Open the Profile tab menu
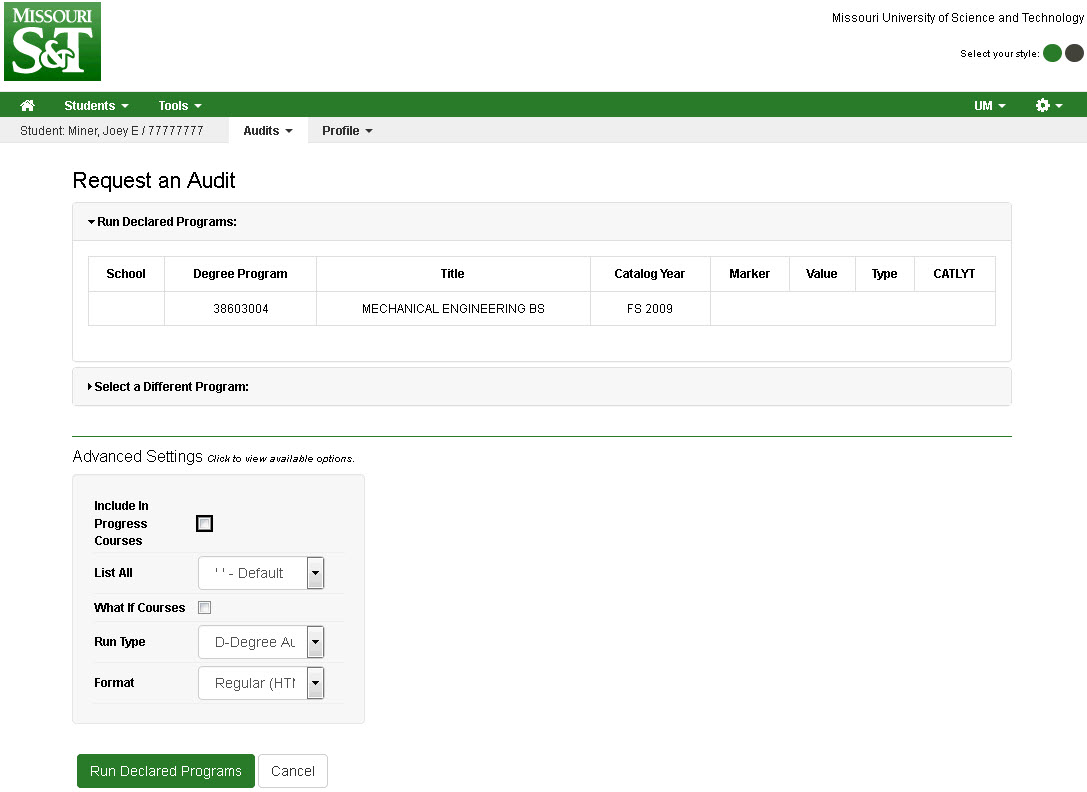Image resolution: width=1087 pixels, height=792 pixels. point(347,130)
